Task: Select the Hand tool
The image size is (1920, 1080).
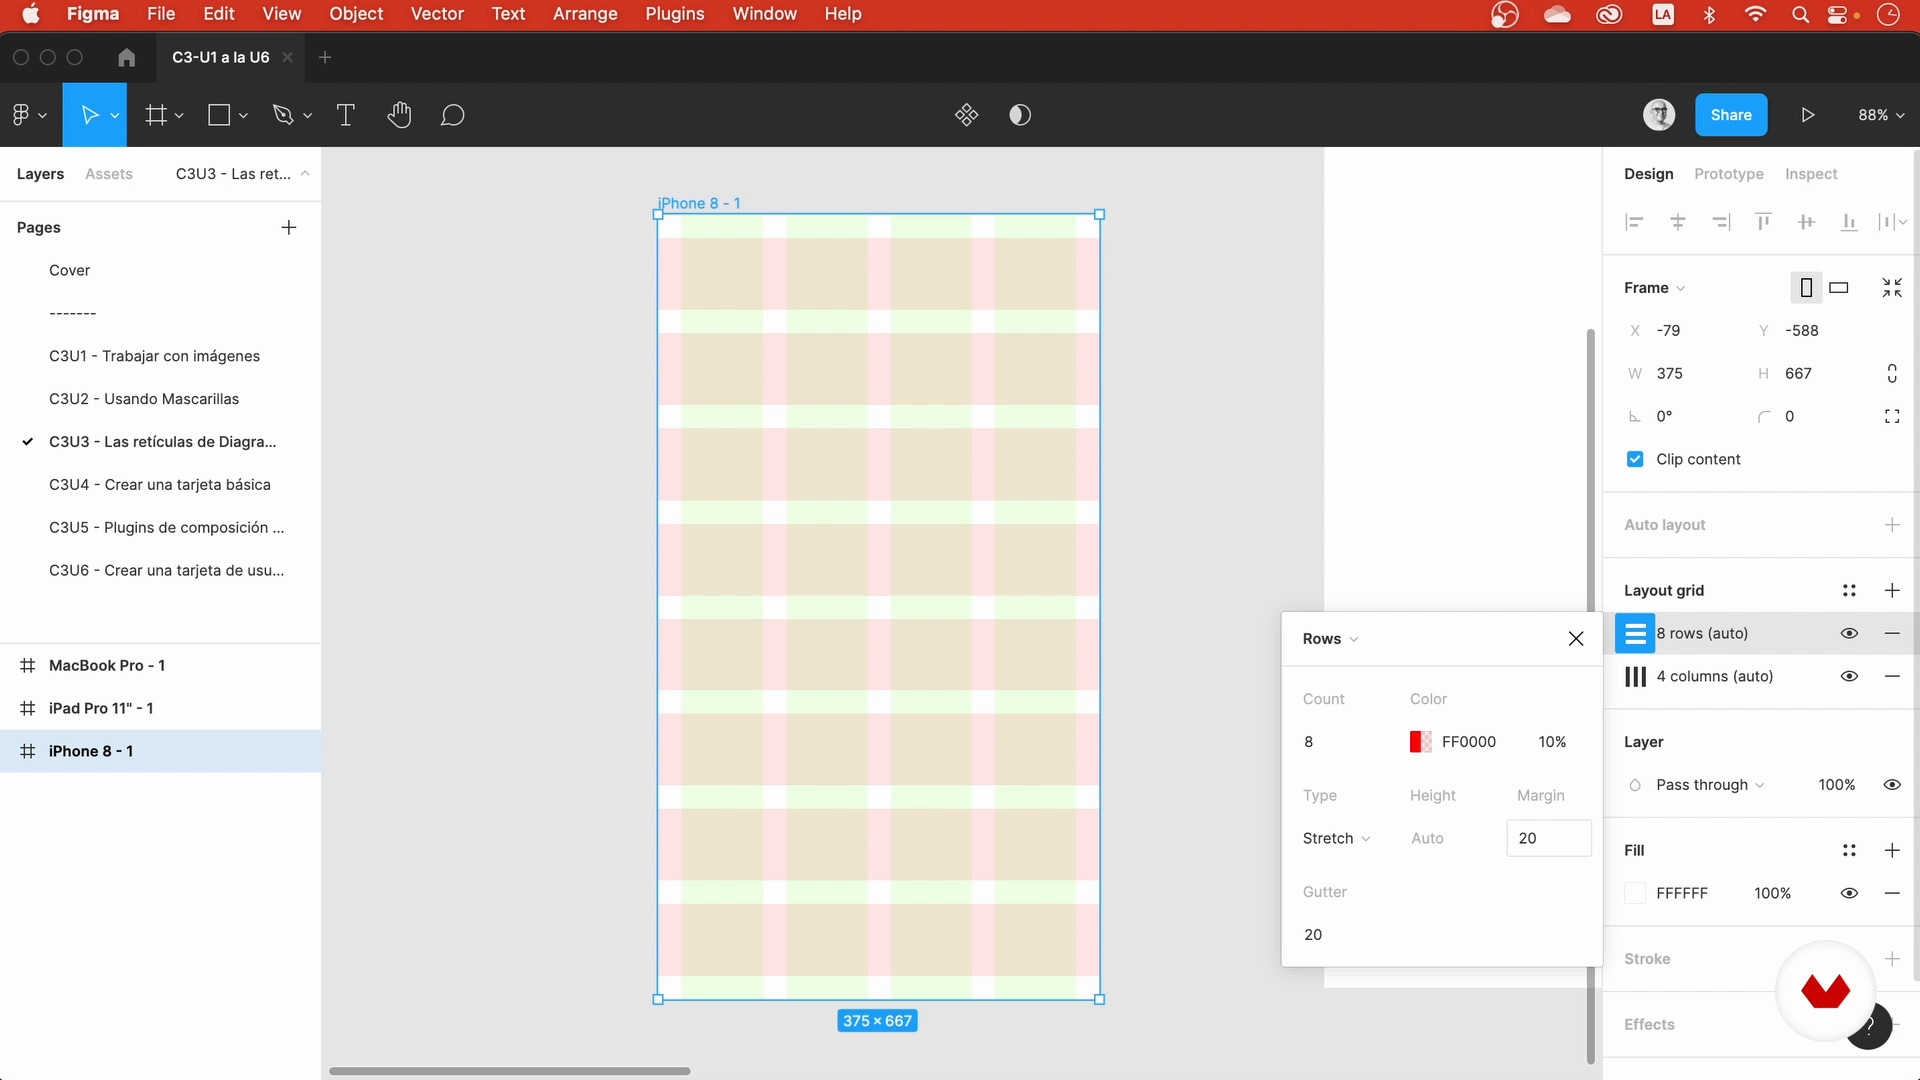Action: click(x=399, y=115)
